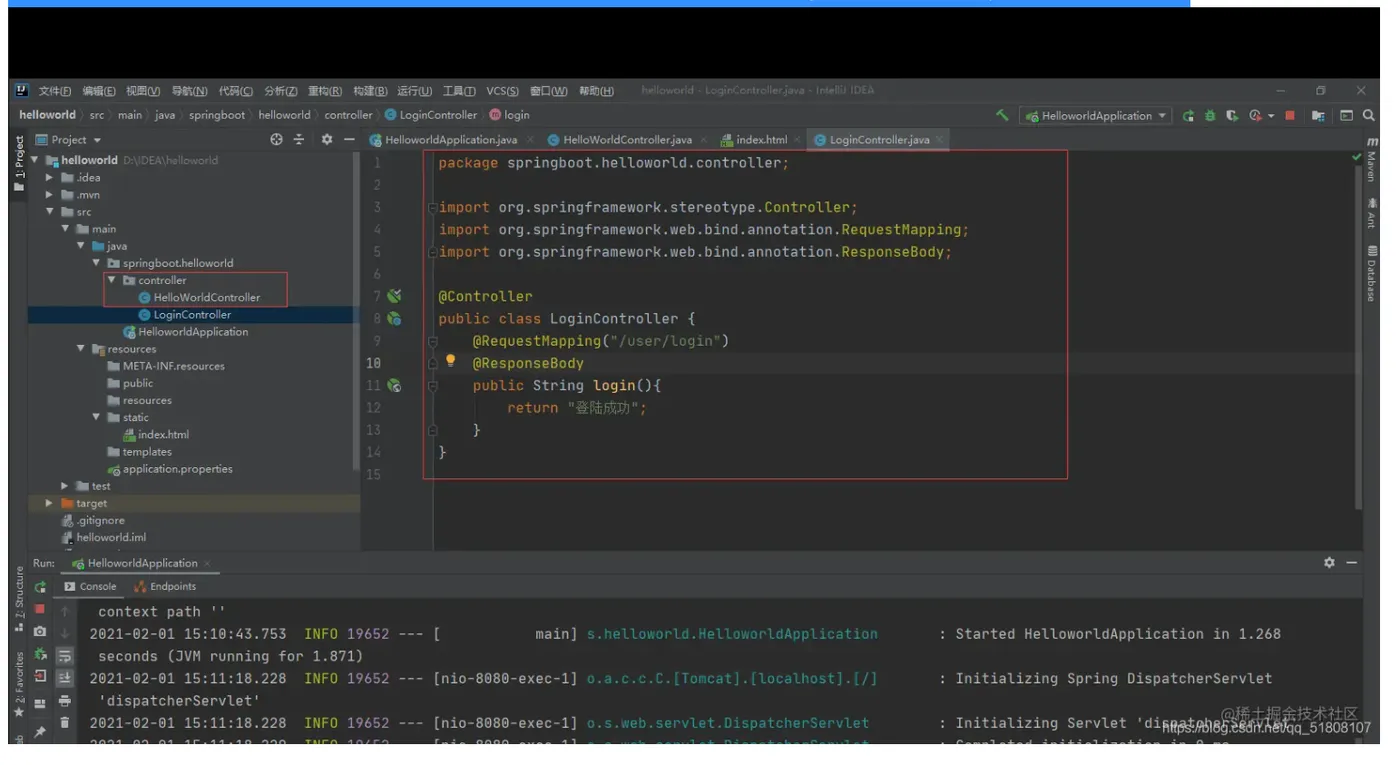Viewport: 1400px width, 765px height.
Task: Select helloworld.iml file
Action: (103, 538)
